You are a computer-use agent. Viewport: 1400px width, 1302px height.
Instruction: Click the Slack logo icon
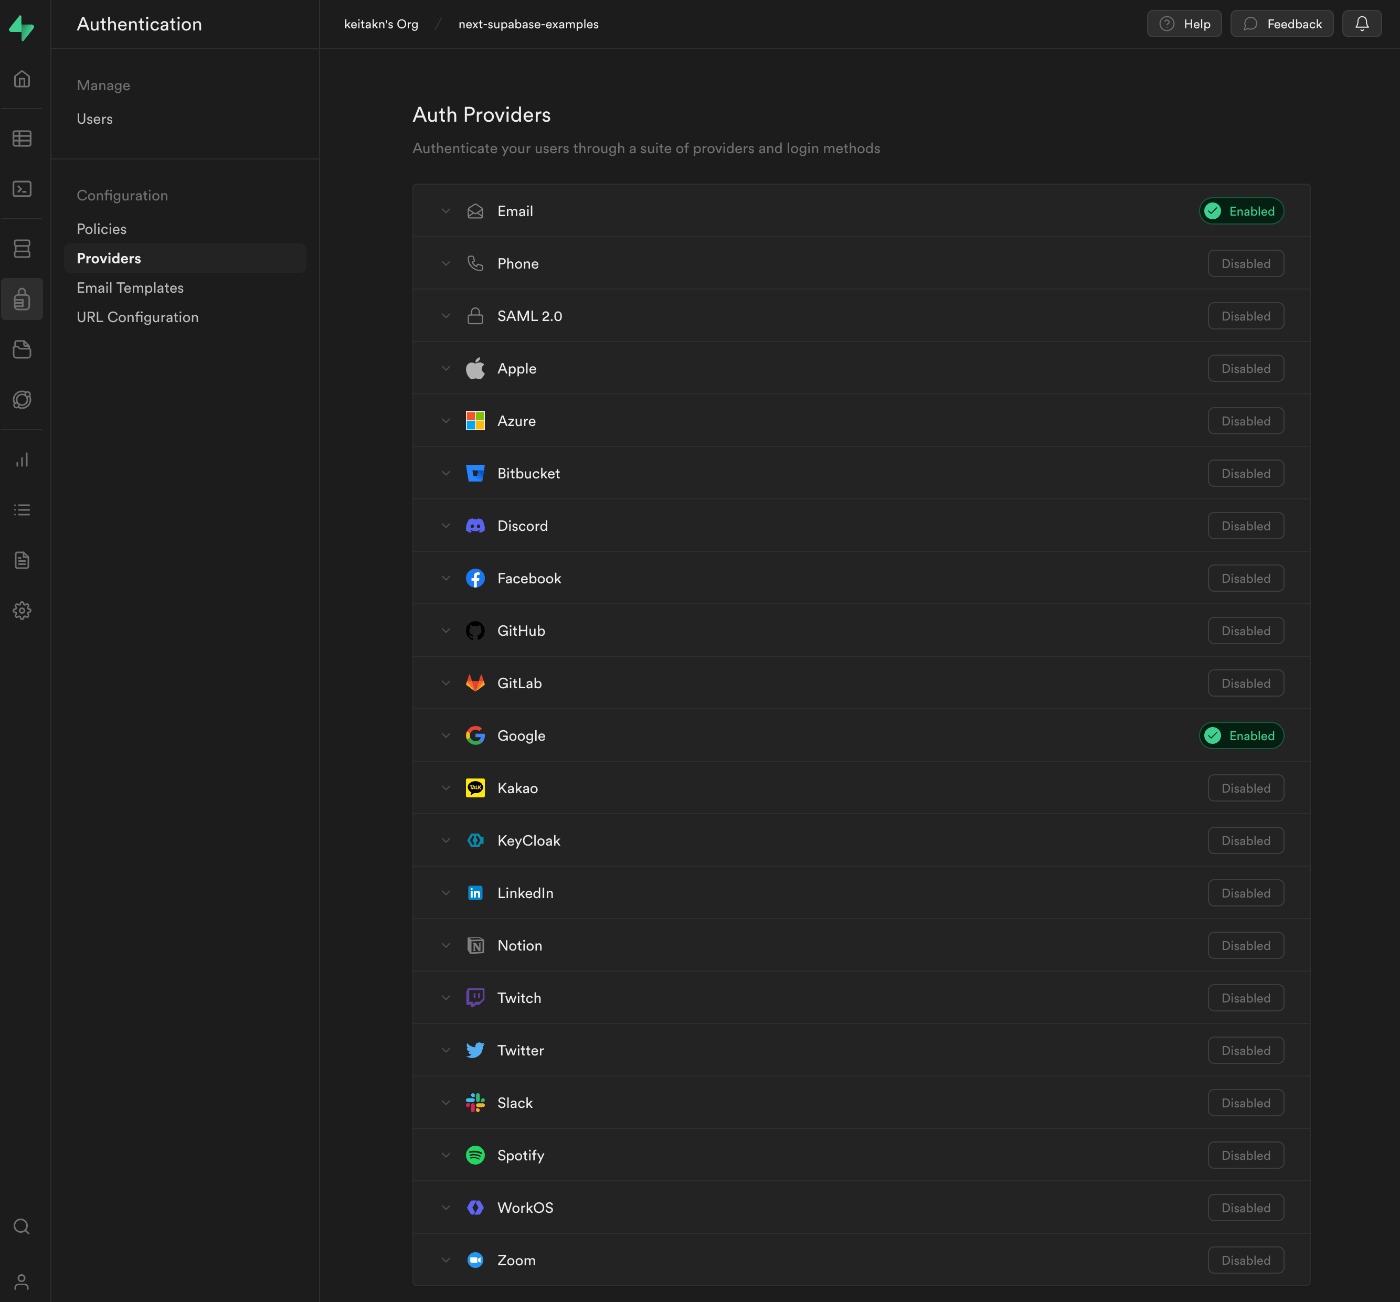[x=476, y=1103]
